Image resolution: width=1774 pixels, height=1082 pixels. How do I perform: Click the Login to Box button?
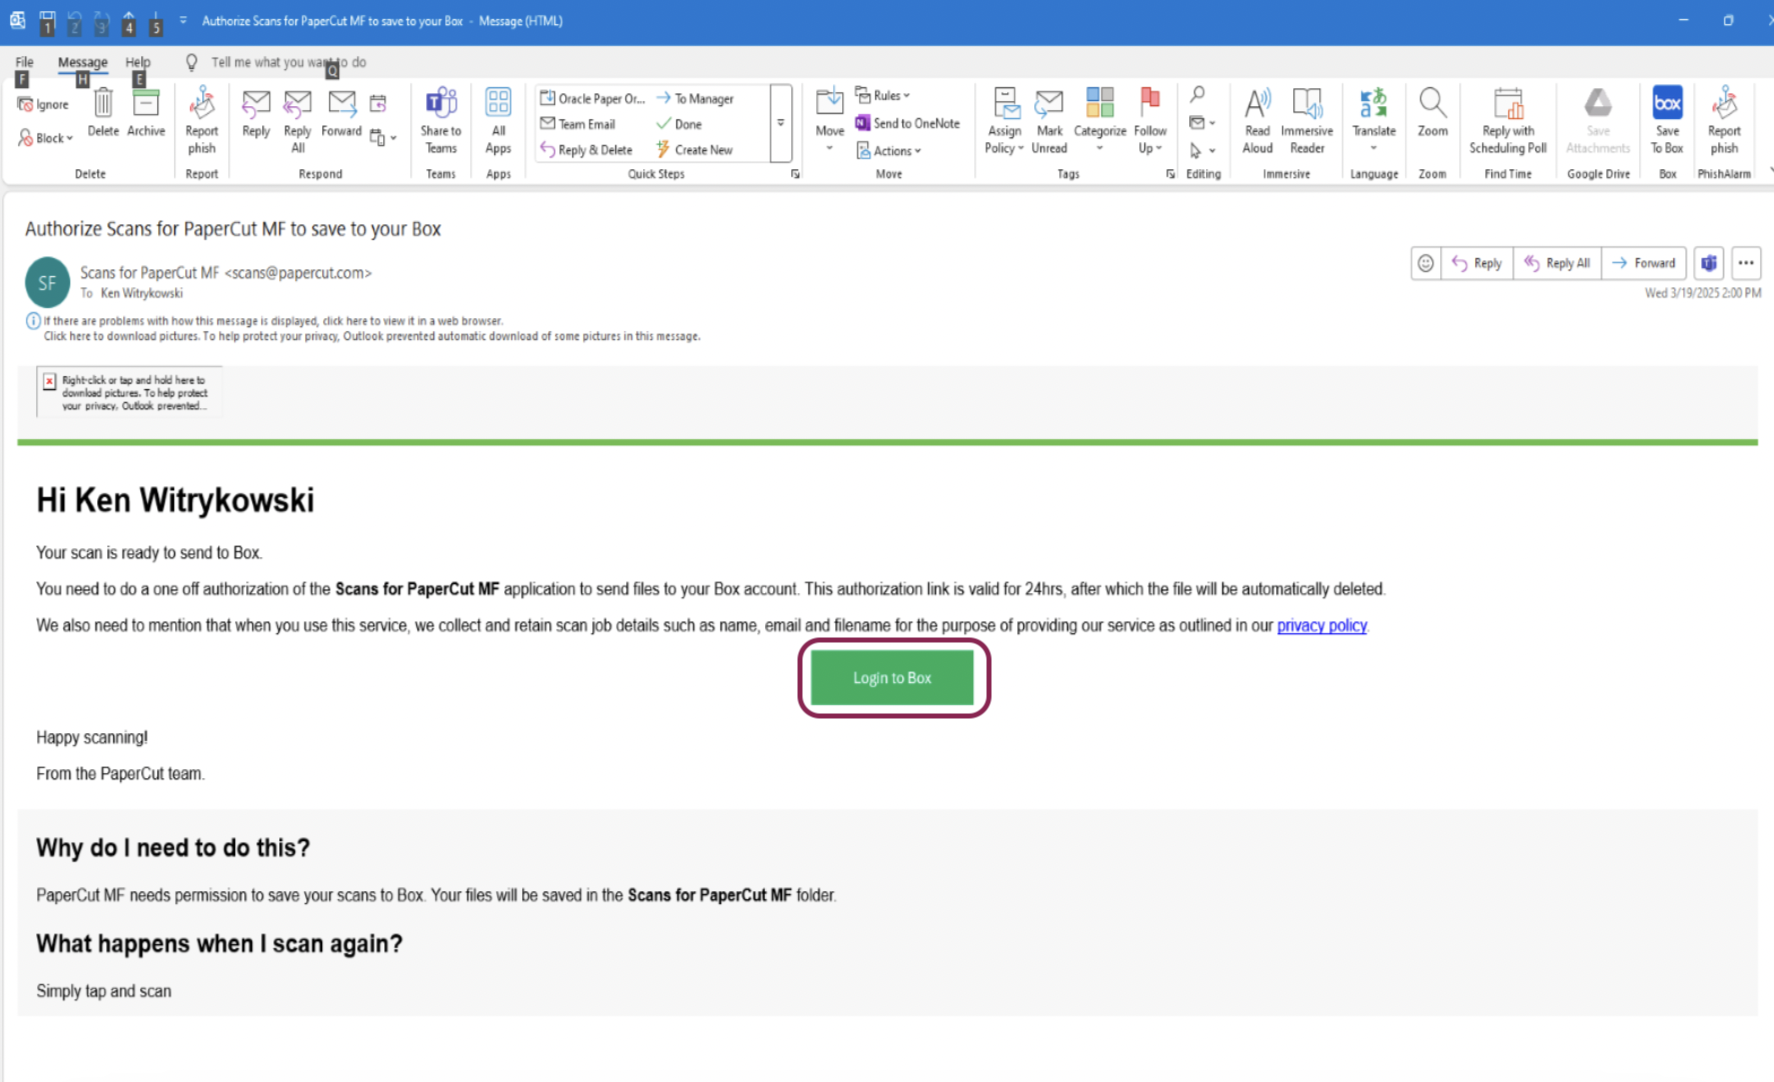coord(892,678)
